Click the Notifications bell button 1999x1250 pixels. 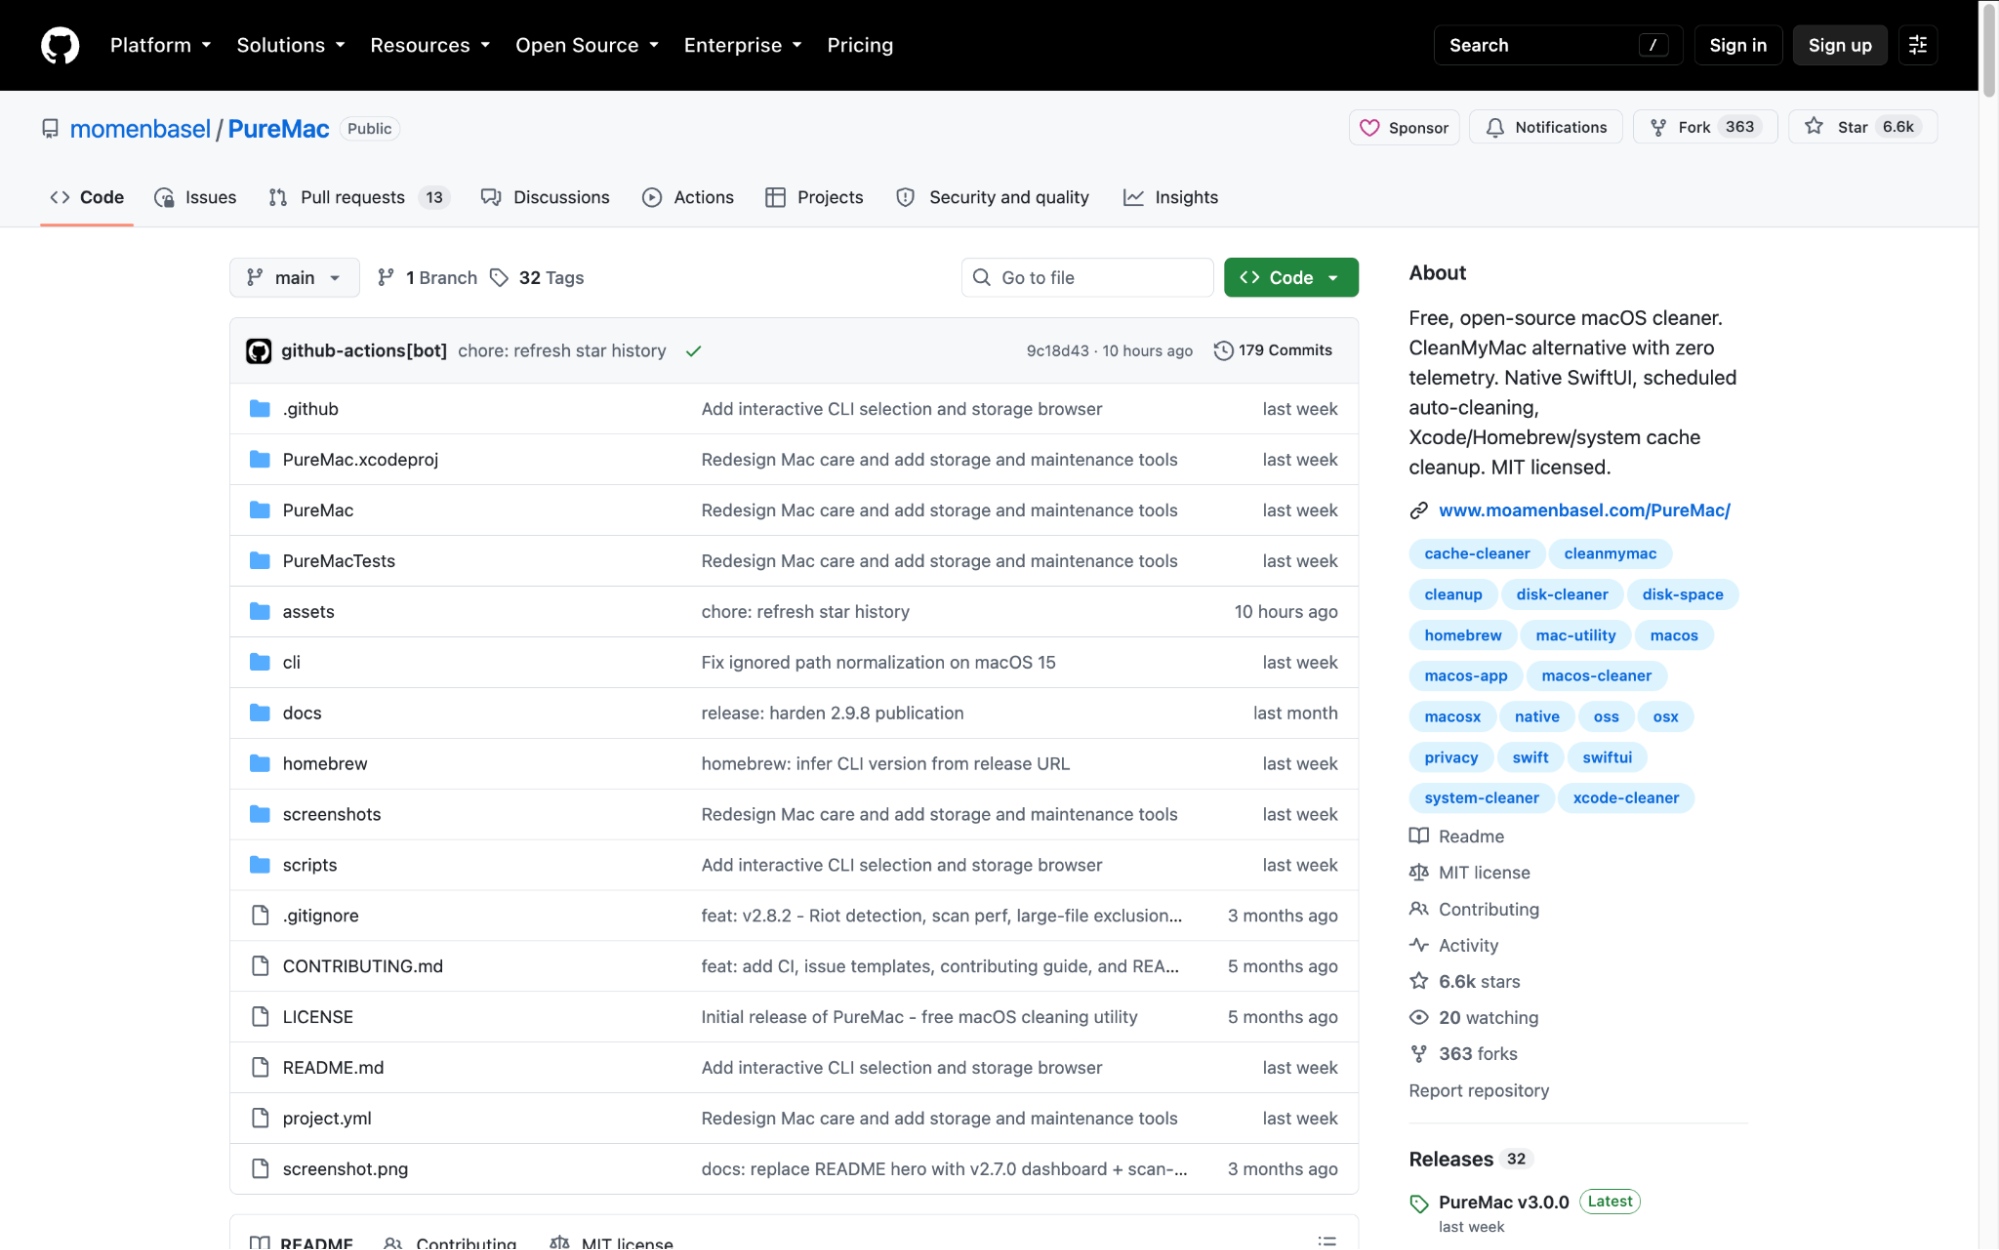[x=1546, y=128]
